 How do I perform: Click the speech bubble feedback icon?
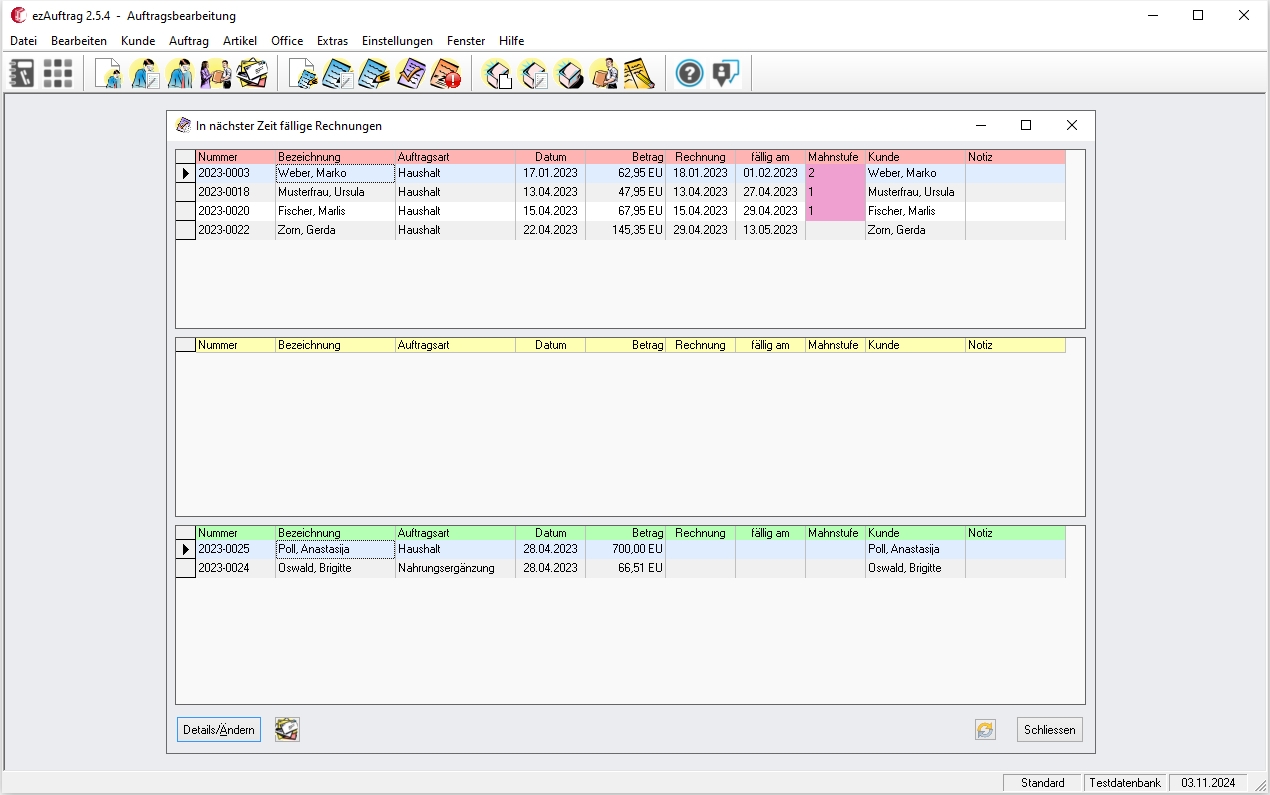tap(726, 73)
